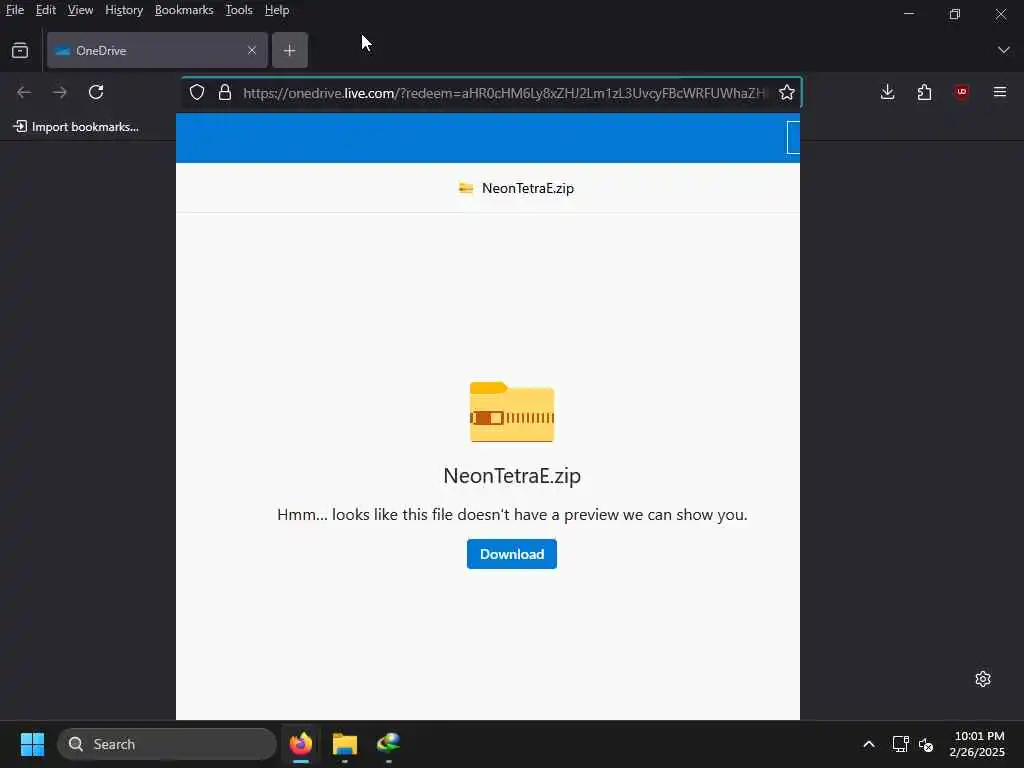Open the uBlock Origin extension
Image resolution: width=1024 pixels, height=768 pixels.
pos(961,92)
